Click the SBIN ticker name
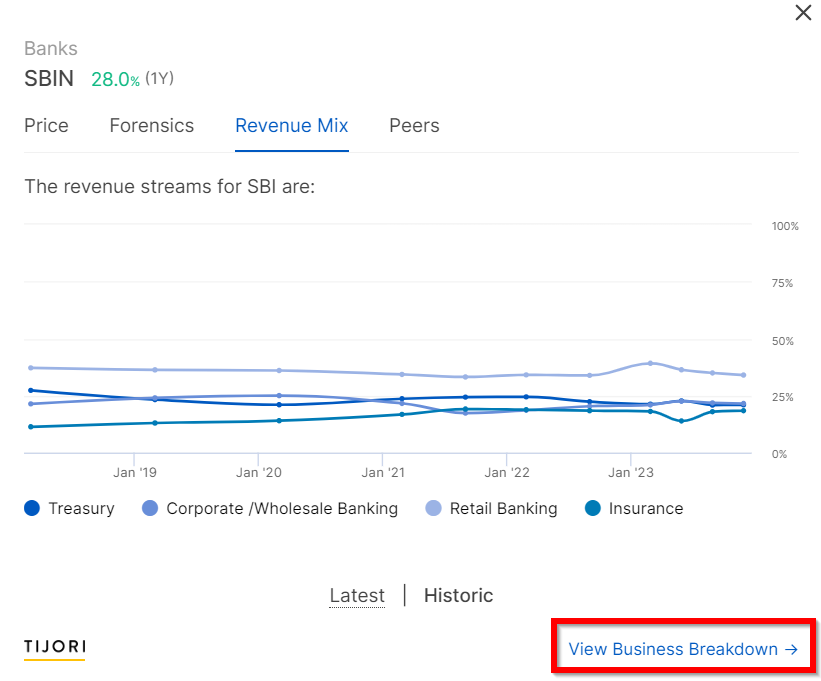The height and width of the screenshot is (681, 821). coord(49,79)
